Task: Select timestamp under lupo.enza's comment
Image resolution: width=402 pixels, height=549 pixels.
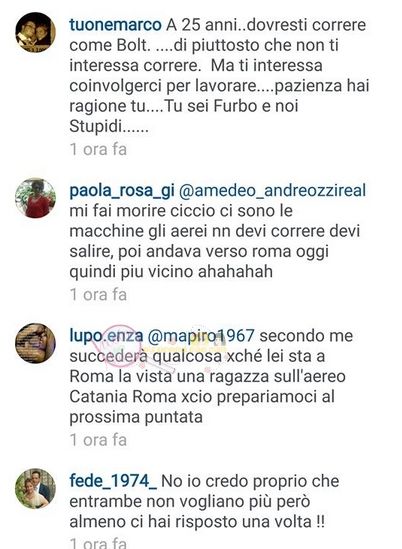Action: pyautogui.click(x=98, y=440)
